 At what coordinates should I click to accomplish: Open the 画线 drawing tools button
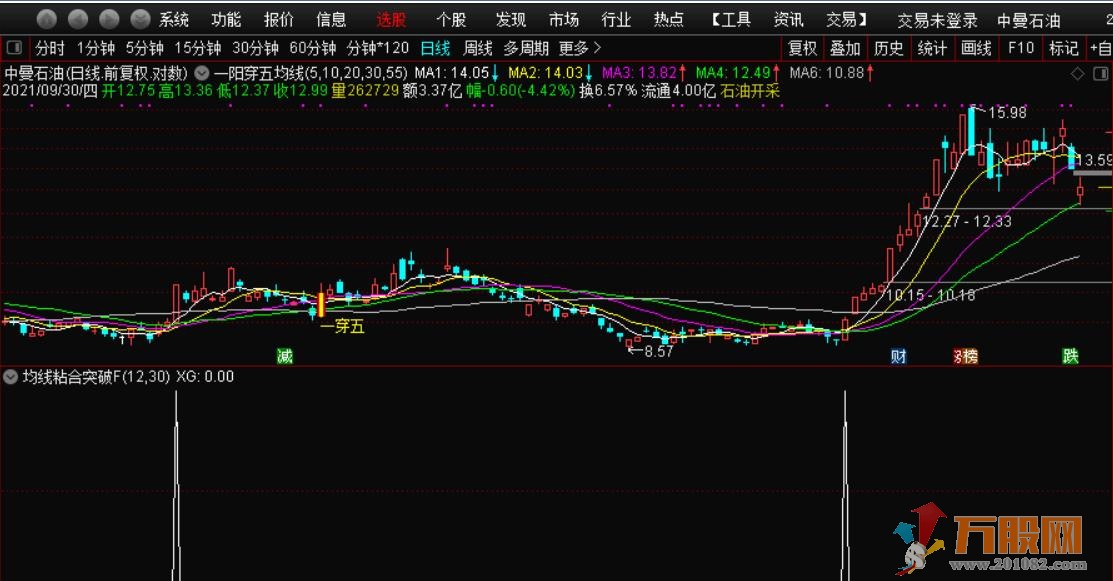click(x=976, y=48)
